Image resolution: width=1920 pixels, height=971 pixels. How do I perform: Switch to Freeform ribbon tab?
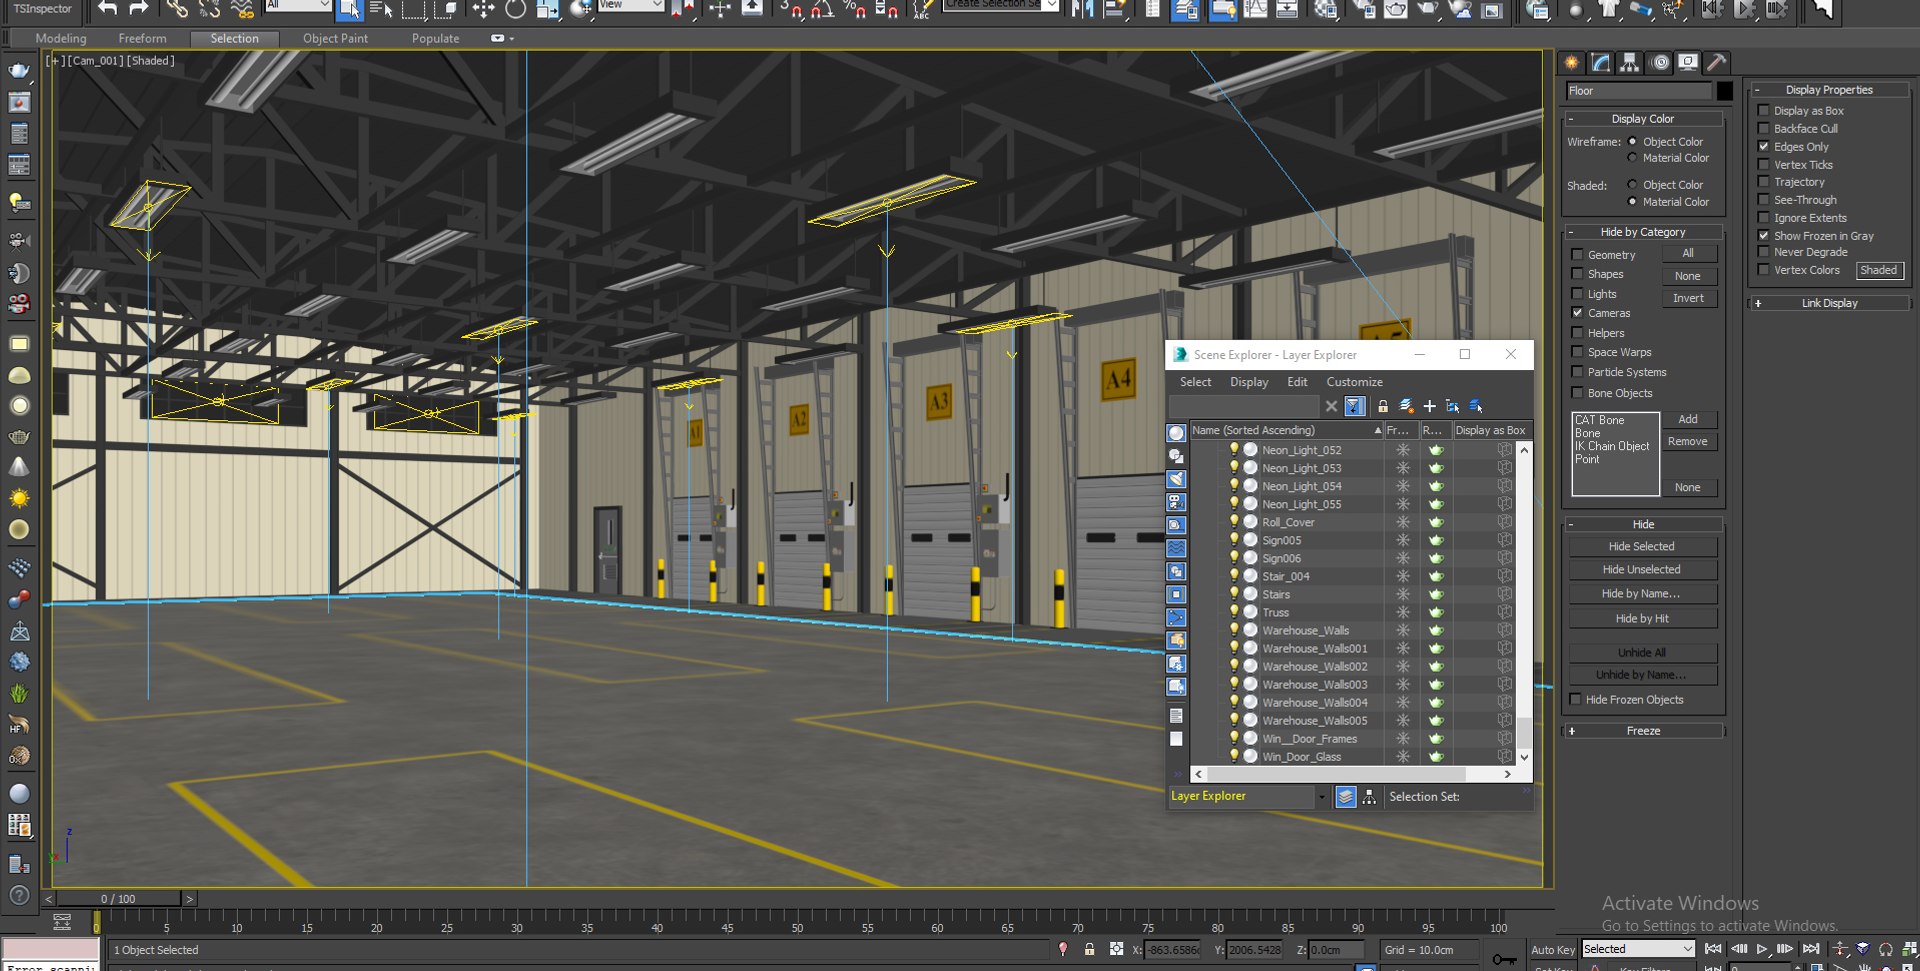point(142,38)
